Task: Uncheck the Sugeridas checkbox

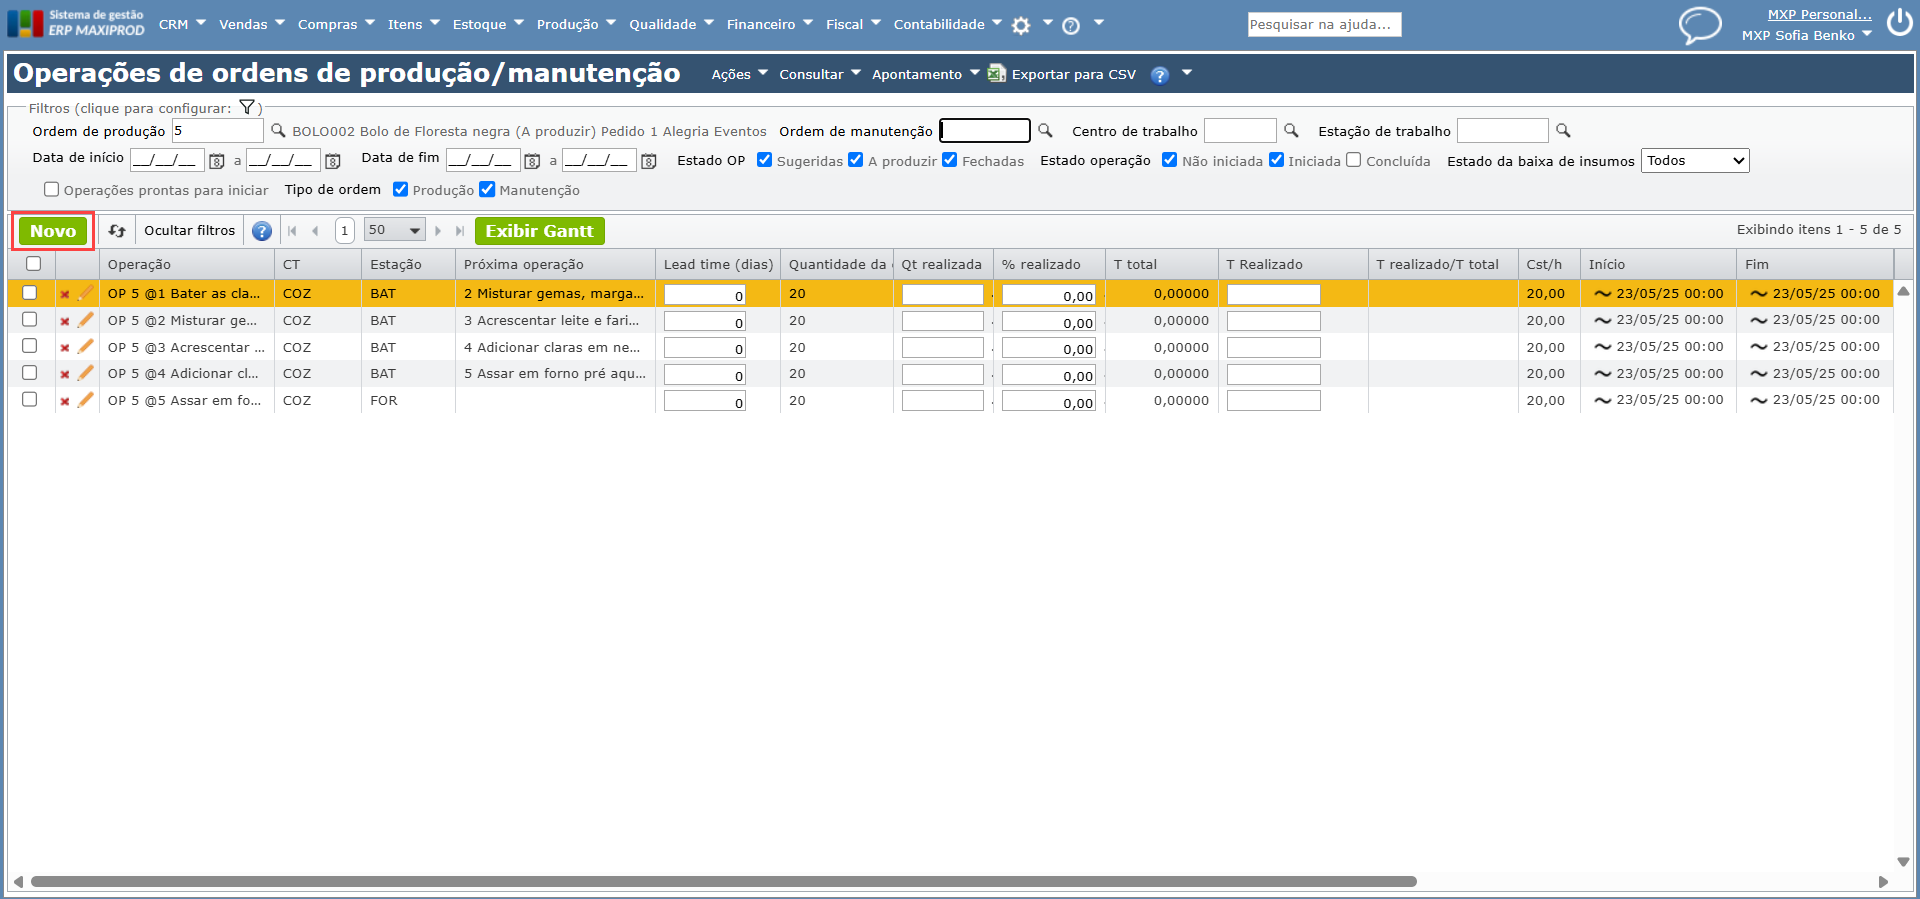Action: coord(765,160)
